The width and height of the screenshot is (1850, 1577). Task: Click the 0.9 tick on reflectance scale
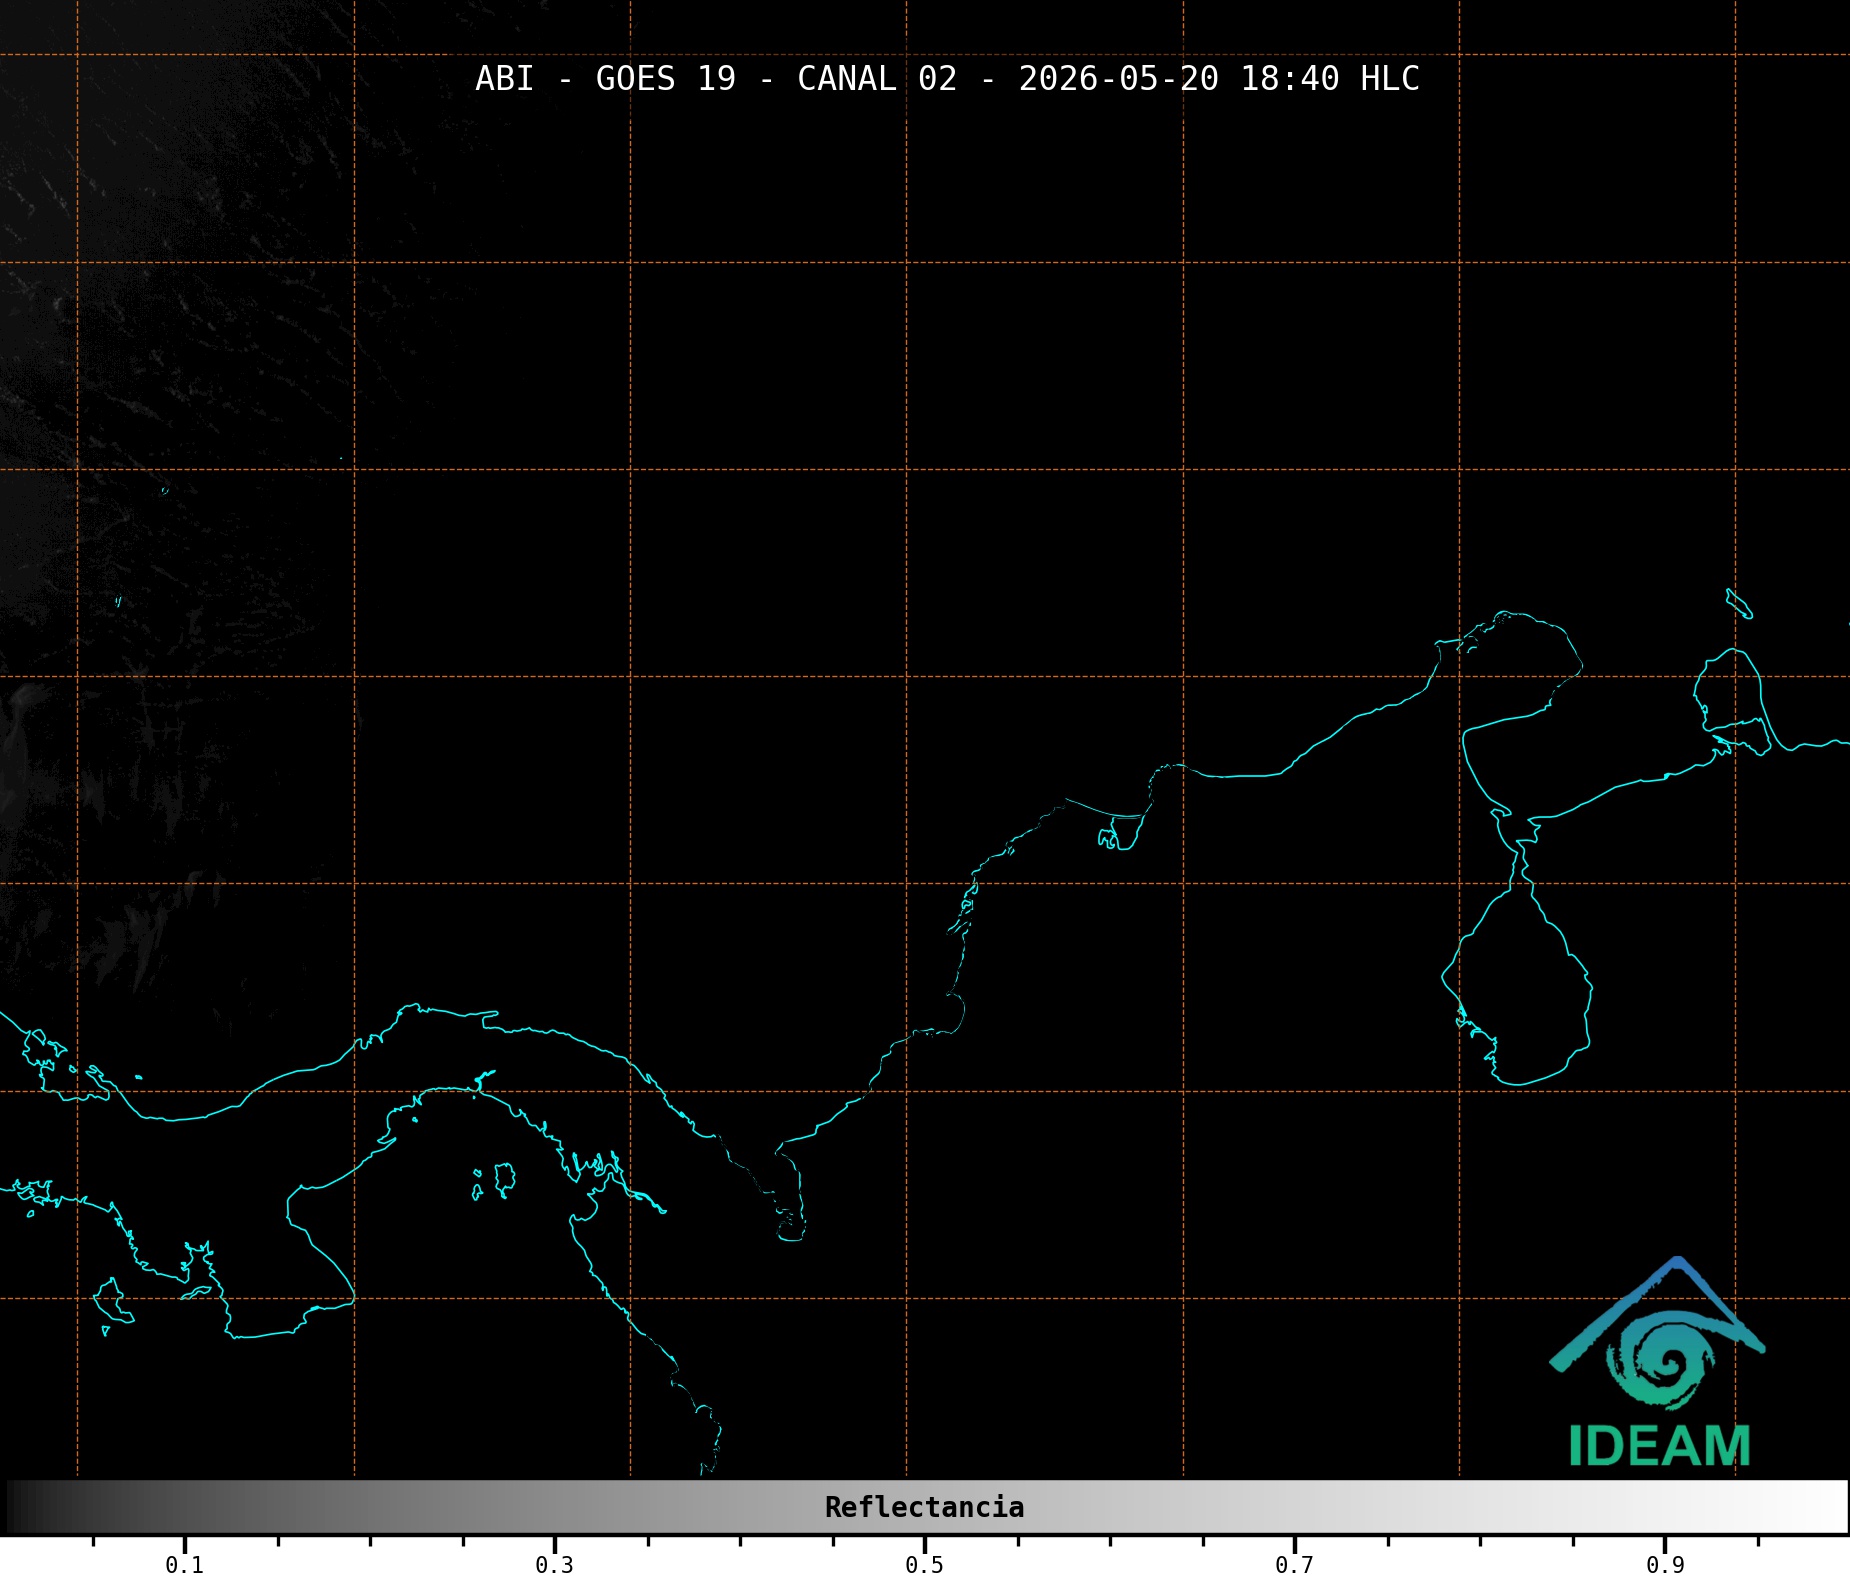[x=1665, y=1565]
